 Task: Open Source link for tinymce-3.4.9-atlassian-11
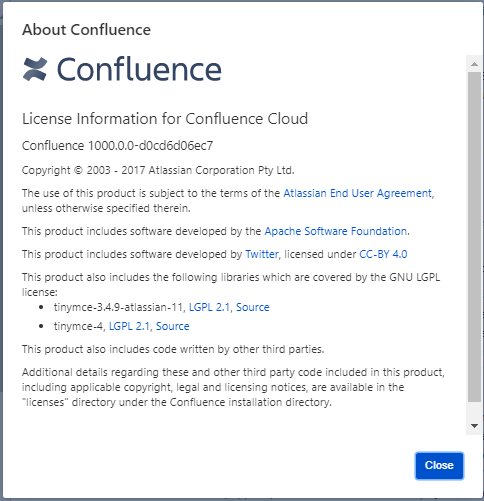[x=253, y=307]
